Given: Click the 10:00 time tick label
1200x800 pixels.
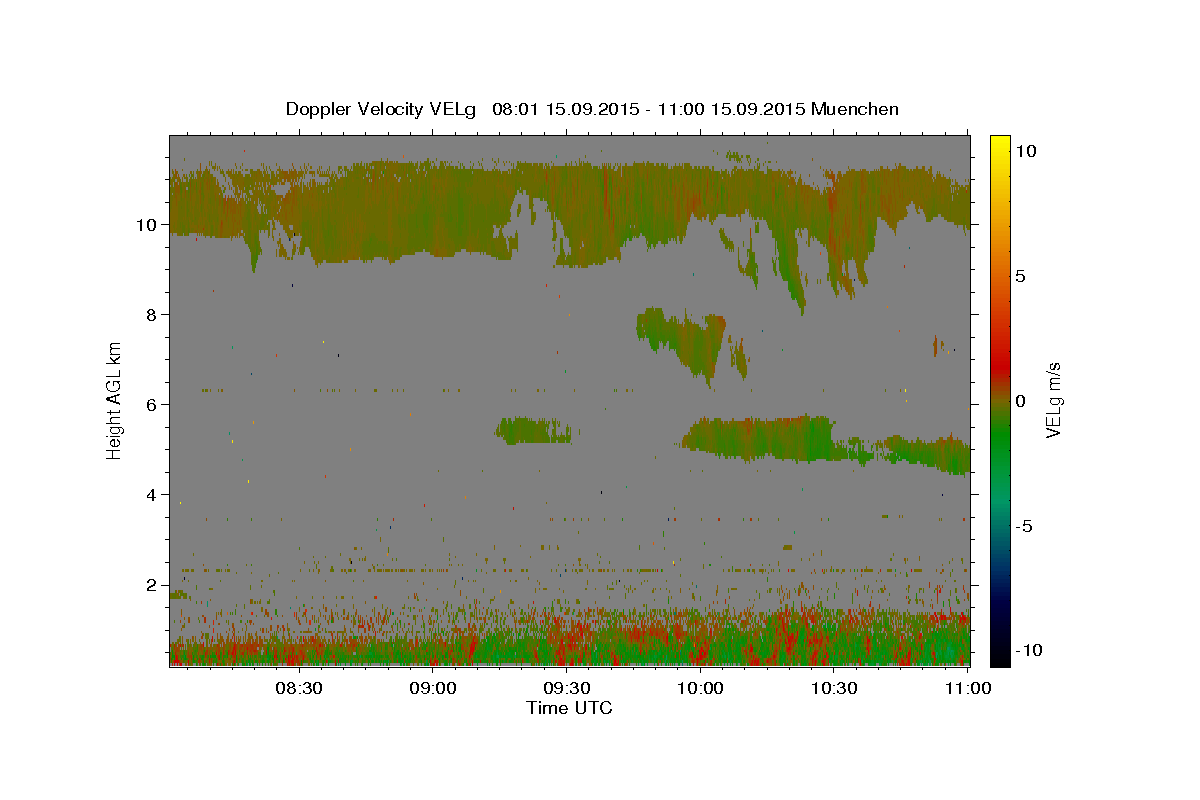Looking at the screenshot, I should [700, 689].
